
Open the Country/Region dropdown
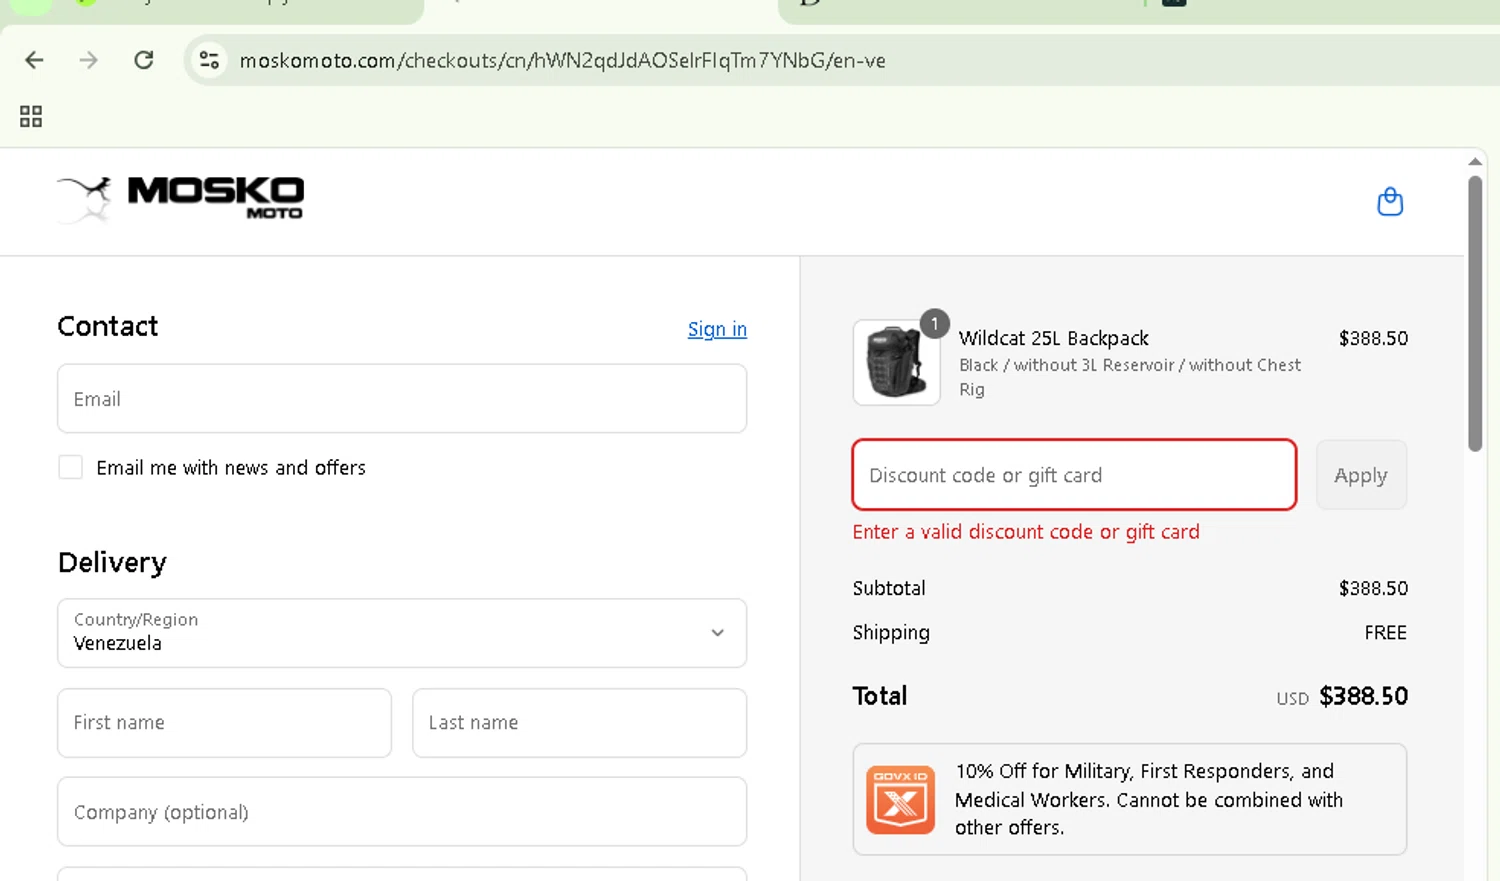click(402, 633)
